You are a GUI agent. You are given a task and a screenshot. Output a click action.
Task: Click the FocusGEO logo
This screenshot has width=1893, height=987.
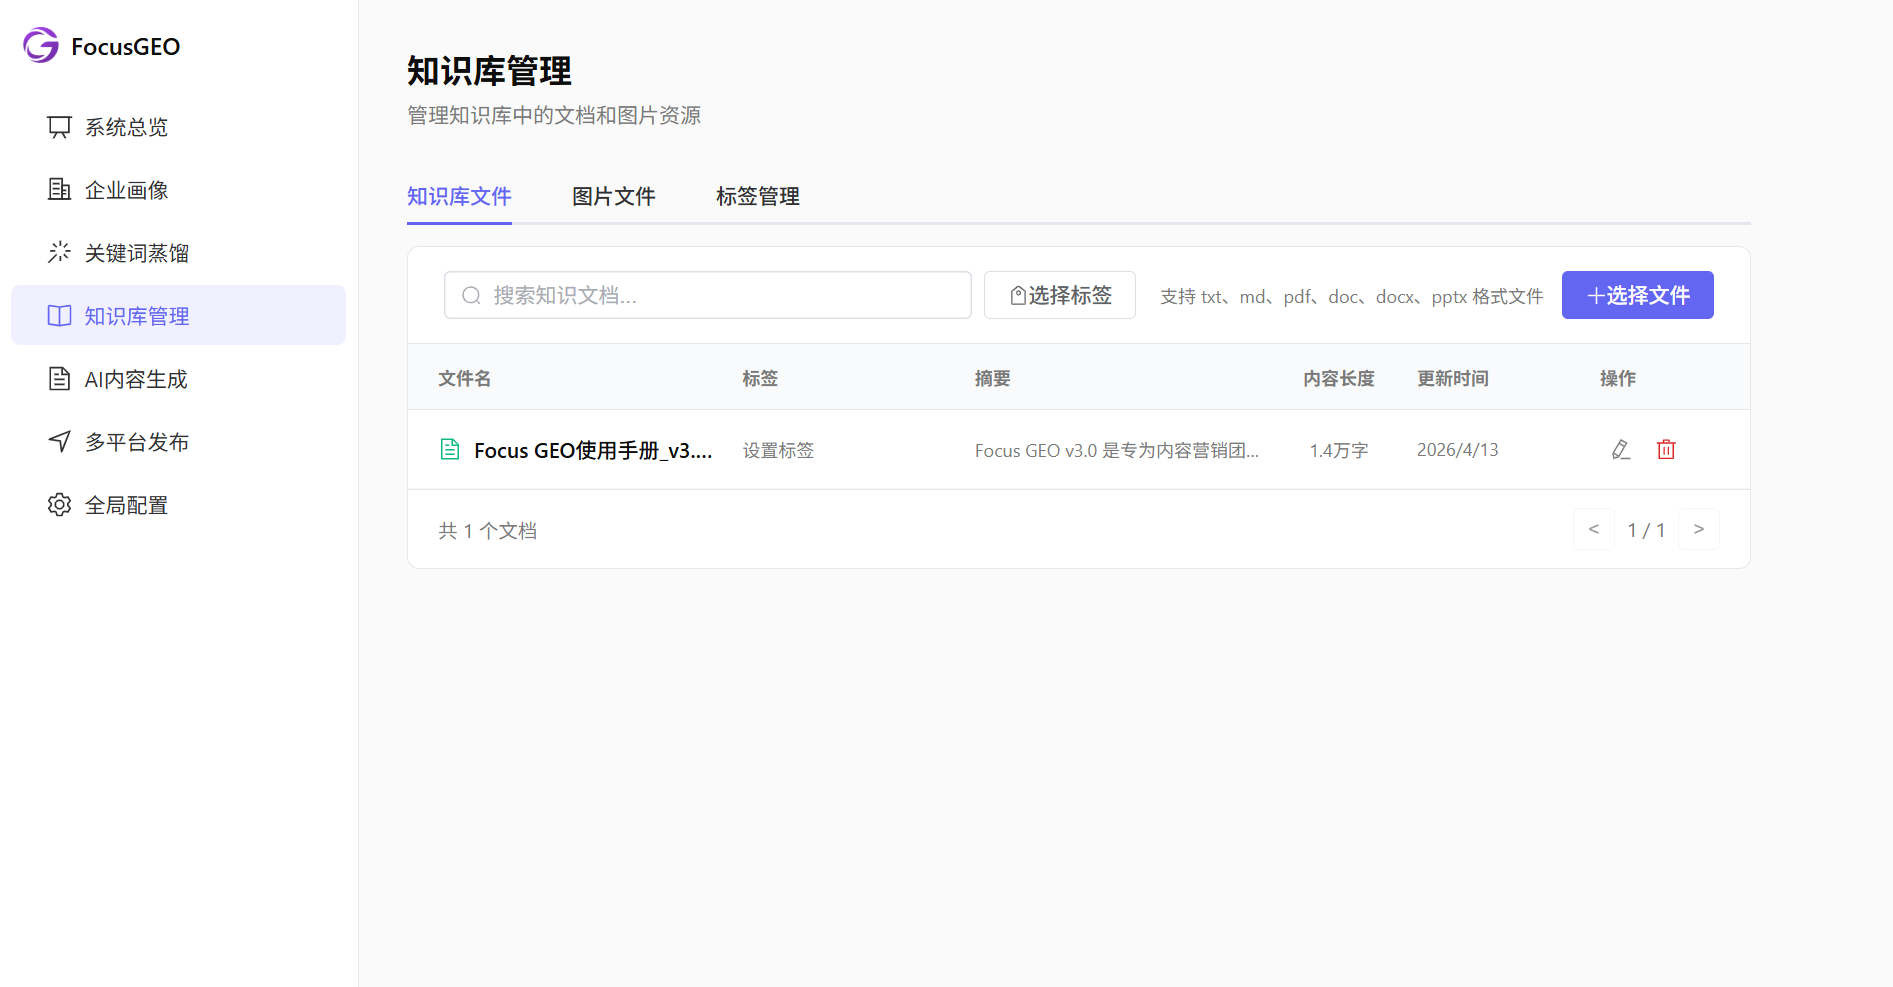pos(100,45)
